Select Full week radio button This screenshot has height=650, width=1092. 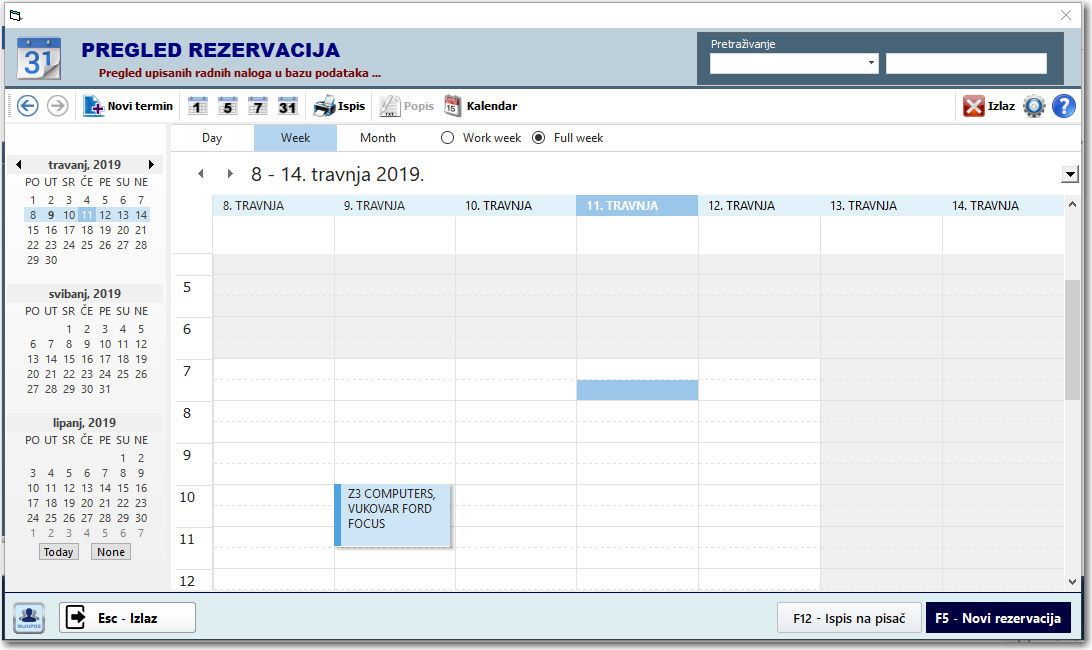click(538, 138)
